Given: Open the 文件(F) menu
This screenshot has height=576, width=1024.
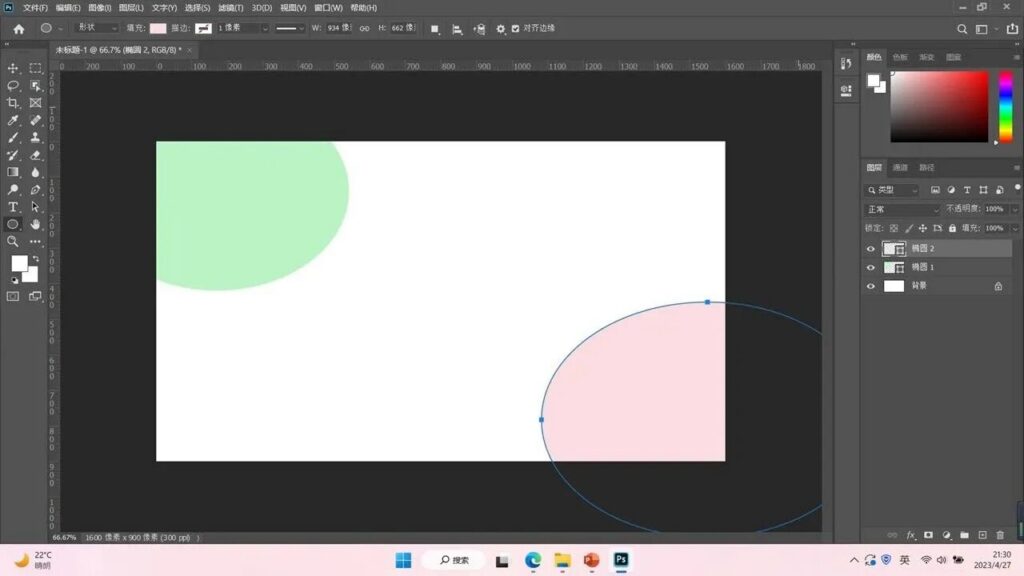Looking at the screenshot, I should coord(35,8).
